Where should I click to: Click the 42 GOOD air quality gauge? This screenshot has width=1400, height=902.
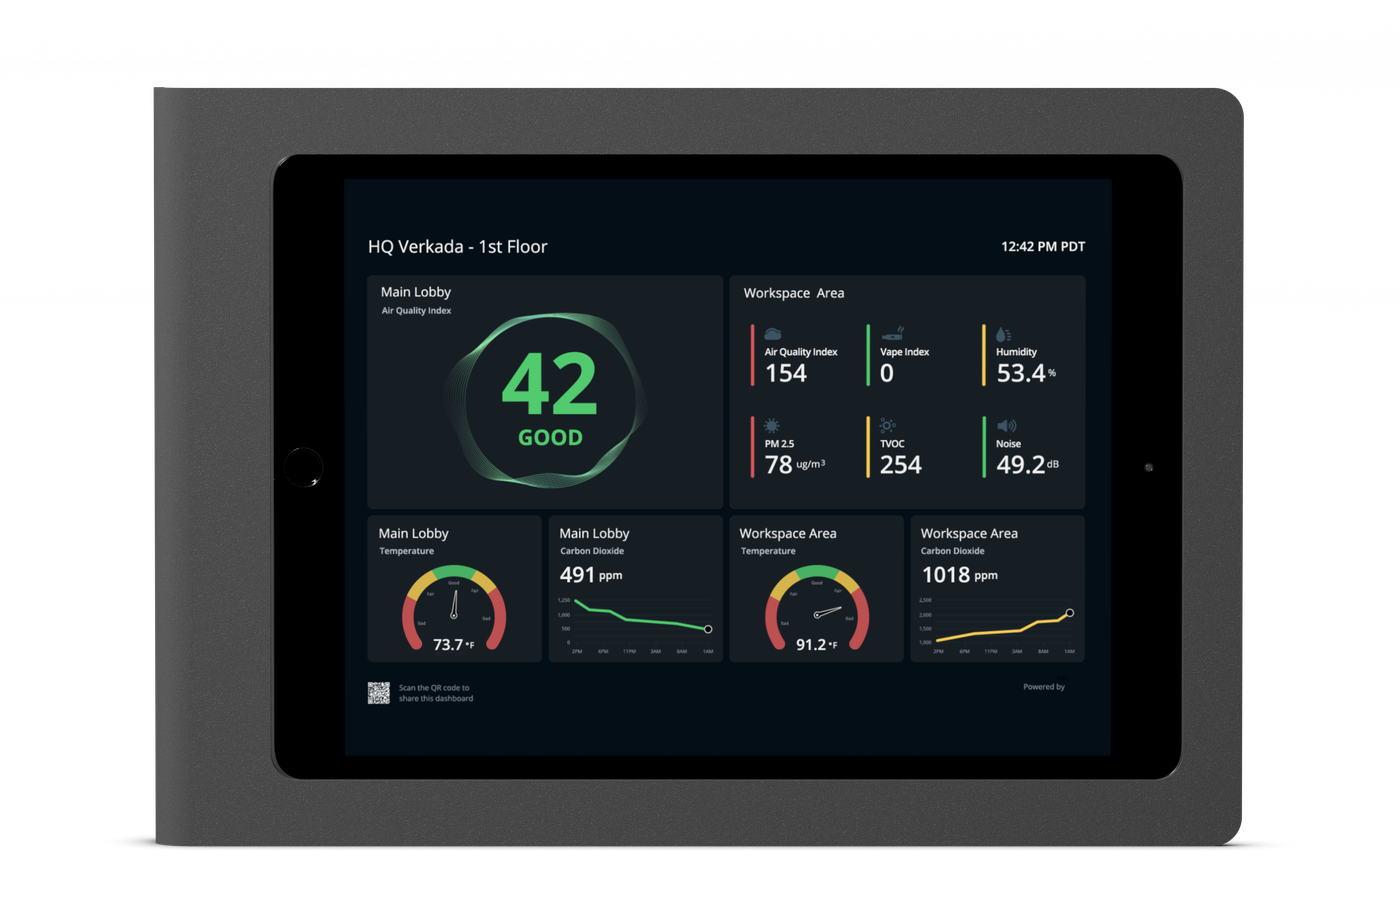548,400
